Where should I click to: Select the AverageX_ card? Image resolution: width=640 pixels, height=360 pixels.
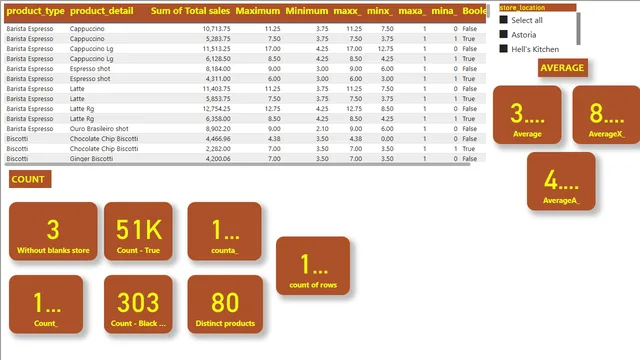pos(607,115)
